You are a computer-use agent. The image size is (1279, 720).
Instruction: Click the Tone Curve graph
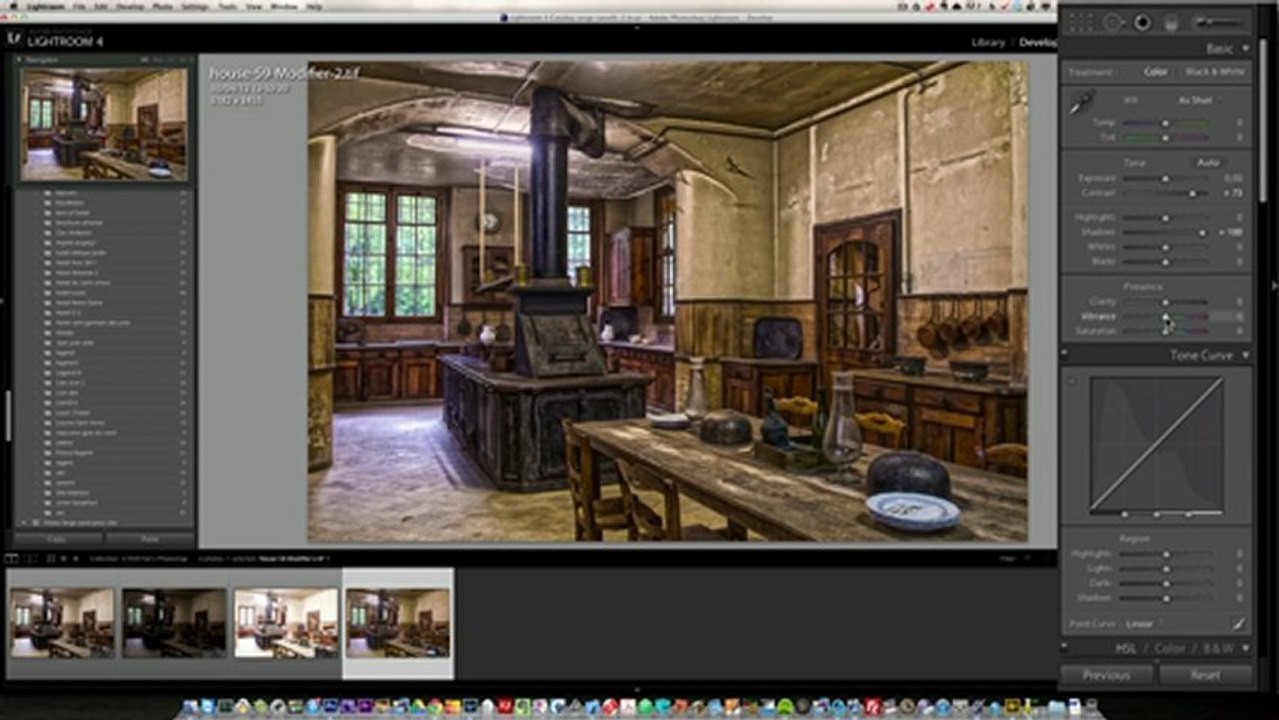(1157, 444)
